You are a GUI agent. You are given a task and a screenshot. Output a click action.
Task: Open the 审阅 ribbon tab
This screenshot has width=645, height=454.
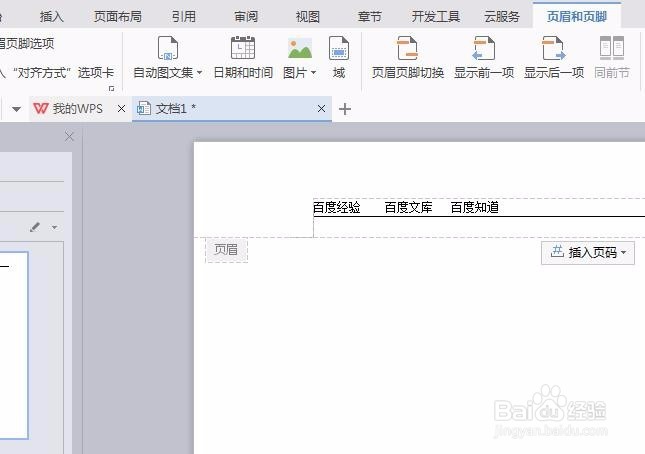pyautogui.click(x=246, y=16)
